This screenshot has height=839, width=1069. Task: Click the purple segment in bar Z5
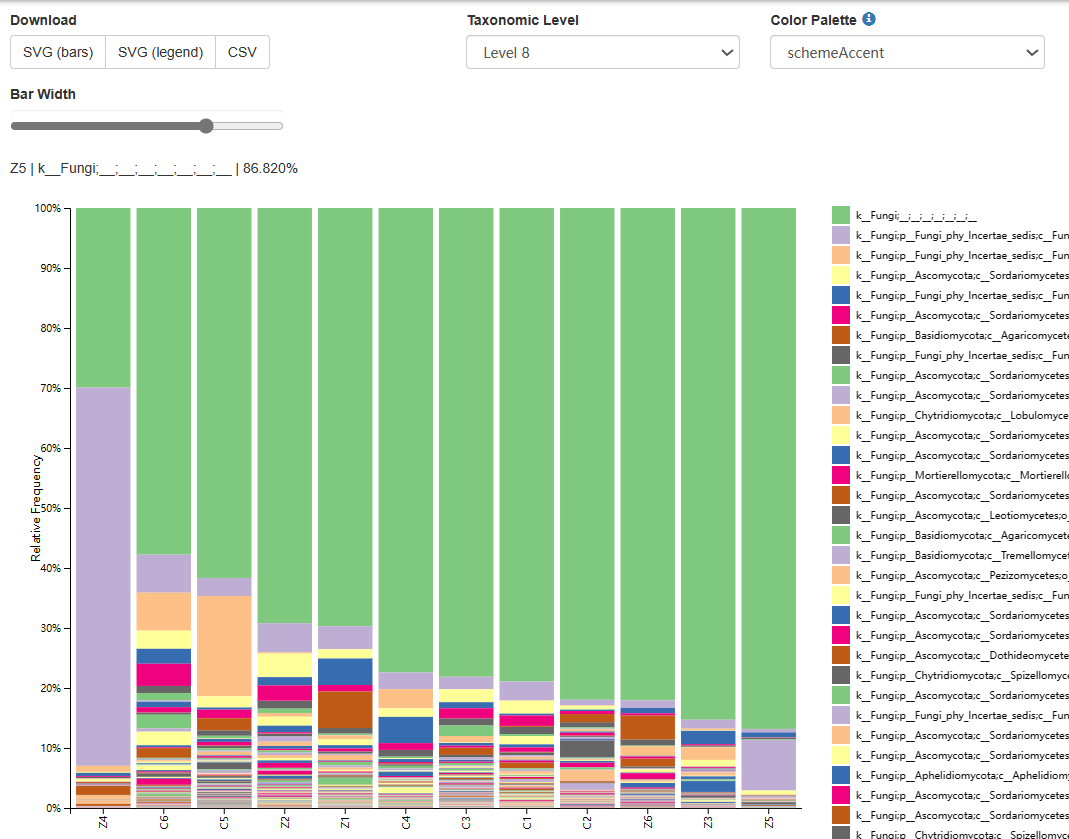point(768,764)
